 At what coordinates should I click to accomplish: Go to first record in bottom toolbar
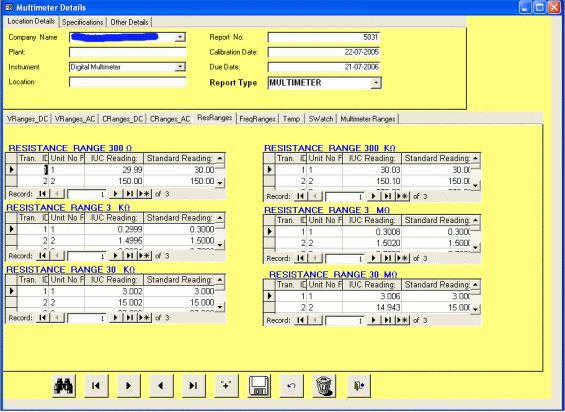pos(96,386)
